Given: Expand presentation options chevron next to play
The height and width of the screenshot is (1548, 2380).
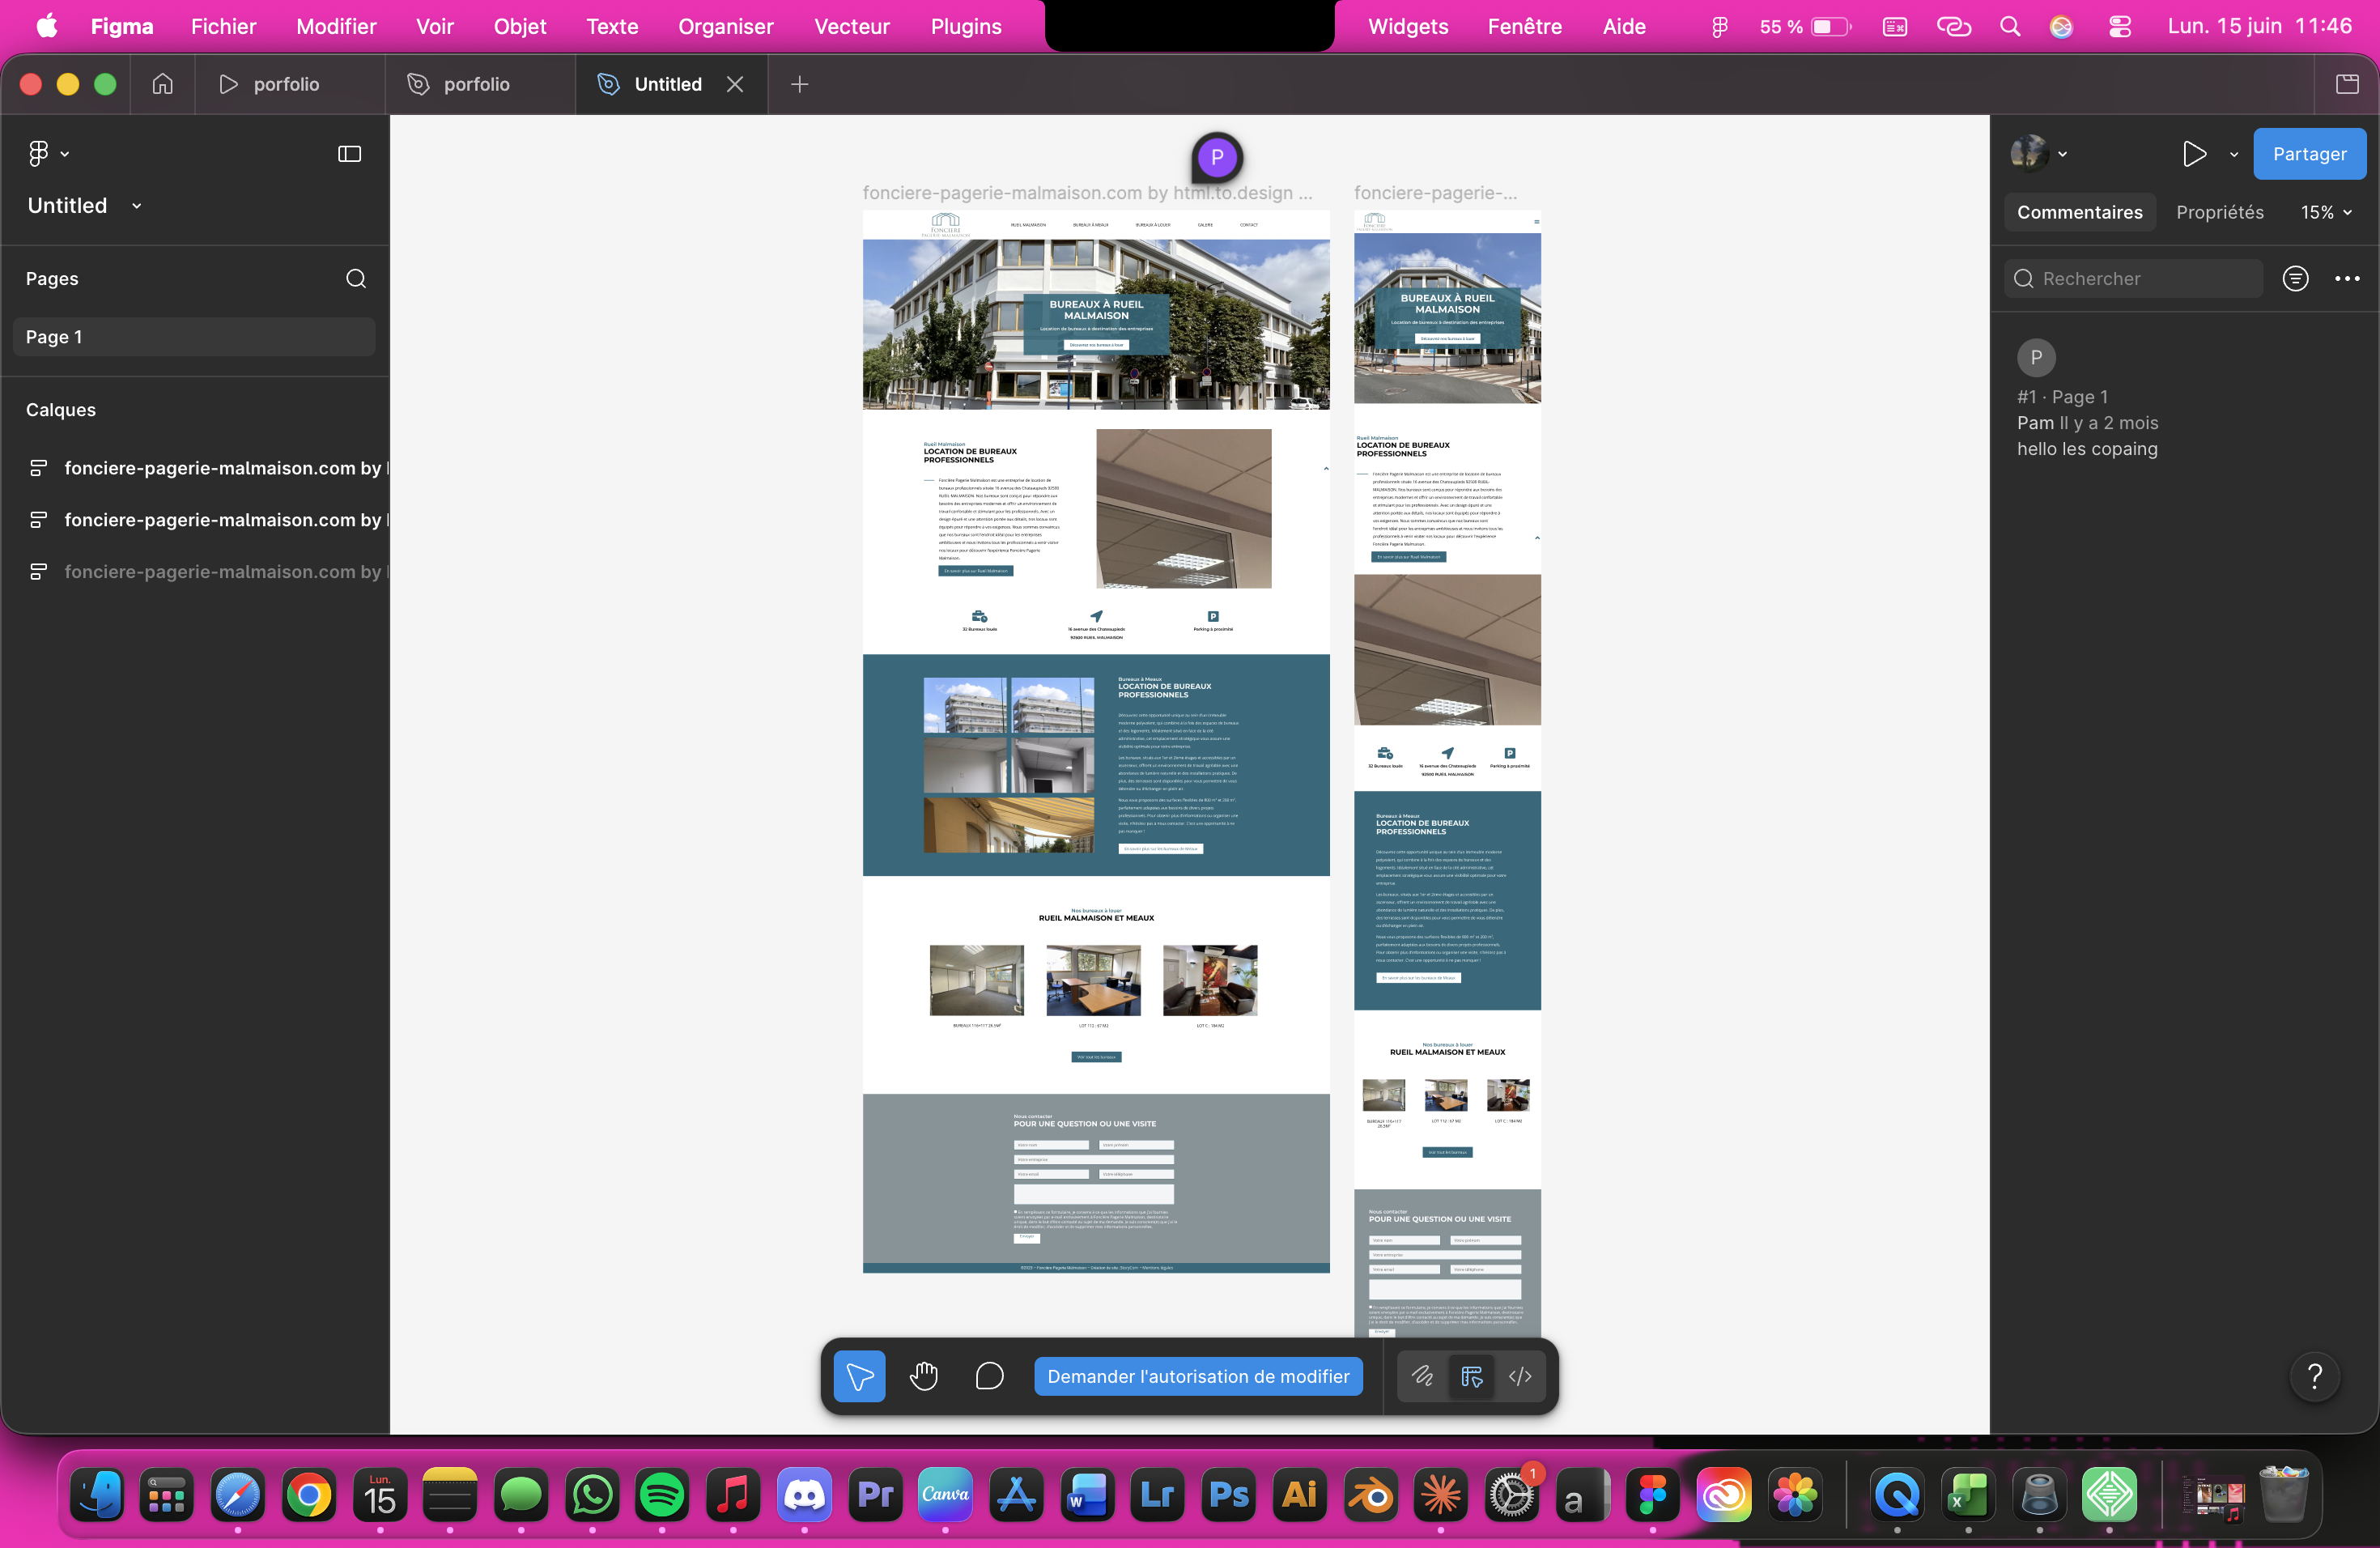Looking at the screenshot, I should click(2234, 154).
